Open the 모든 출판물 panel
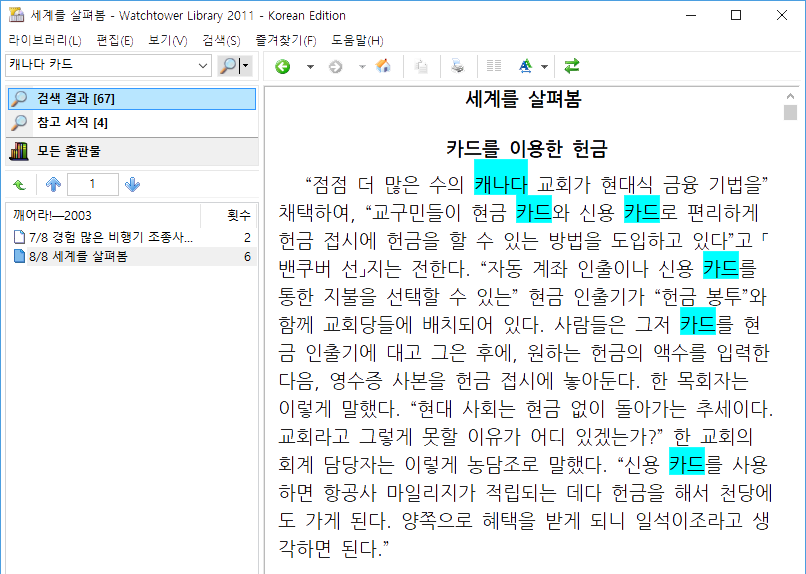The image size is (806, 574). pyautogui.click(x=132, y=151)
